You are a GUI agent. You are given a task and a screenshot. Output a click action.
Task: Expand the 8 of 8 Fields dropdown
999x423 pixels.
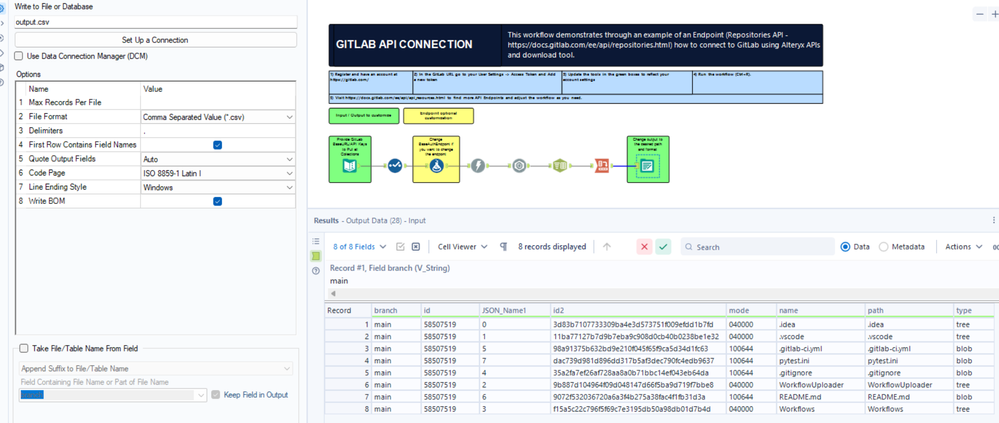[359, 247]
